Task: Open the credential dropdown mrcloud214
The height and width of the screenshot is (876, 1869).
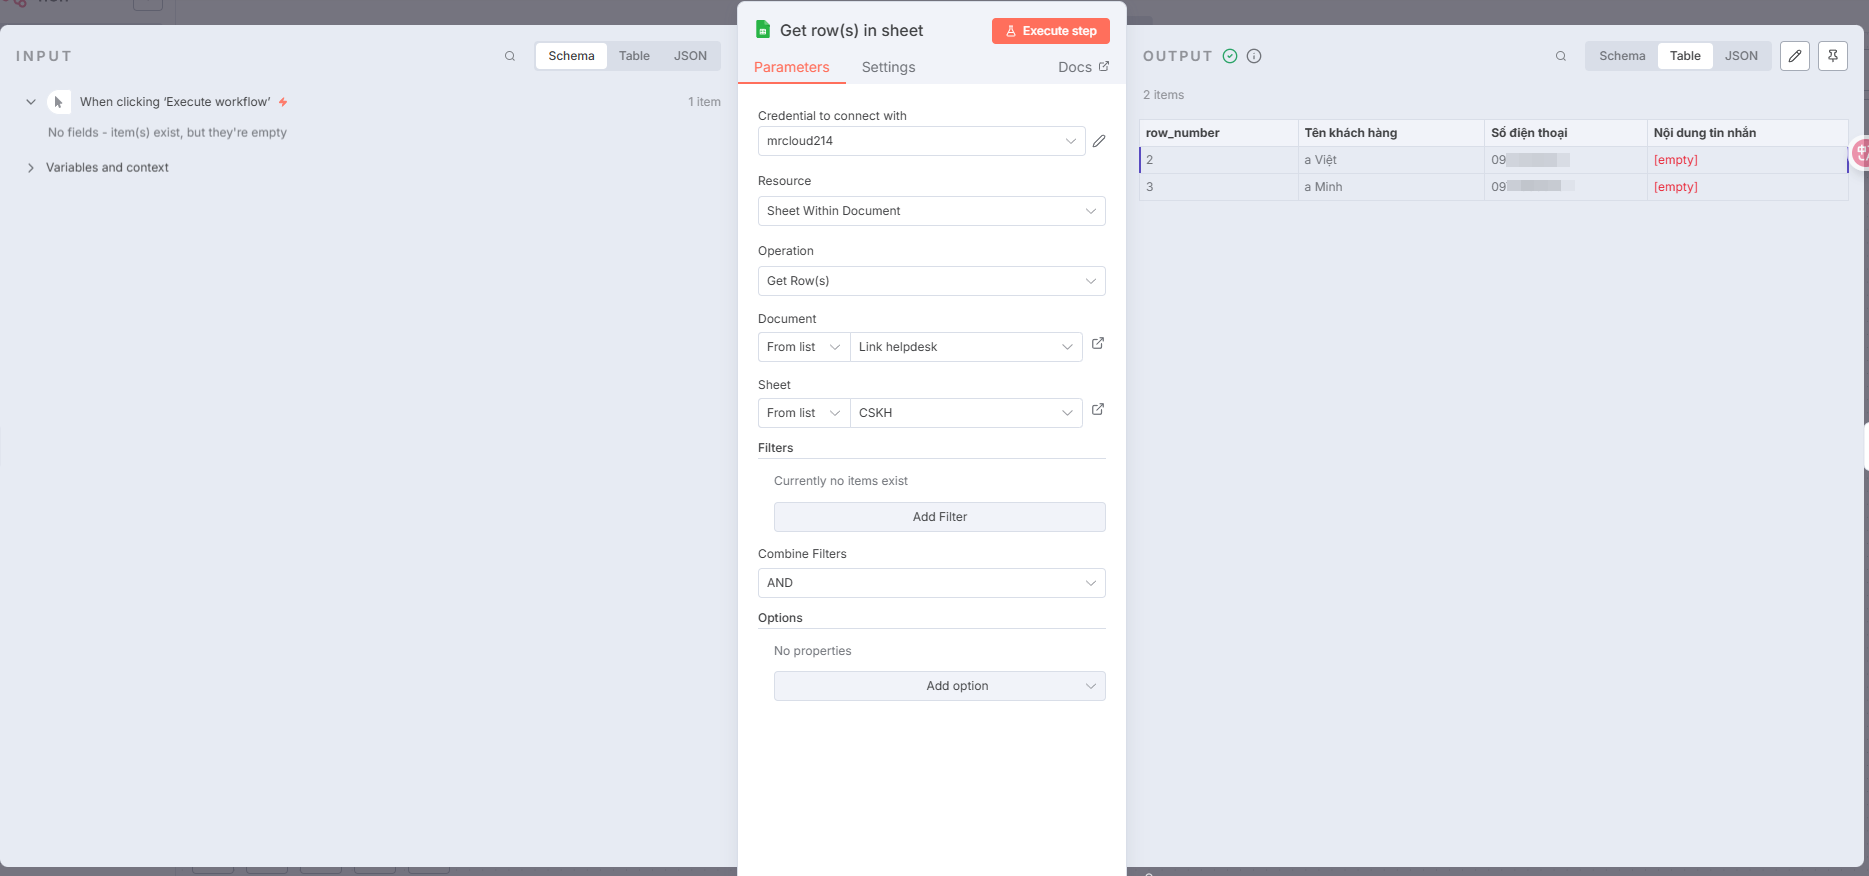Action: coord(921,141)
